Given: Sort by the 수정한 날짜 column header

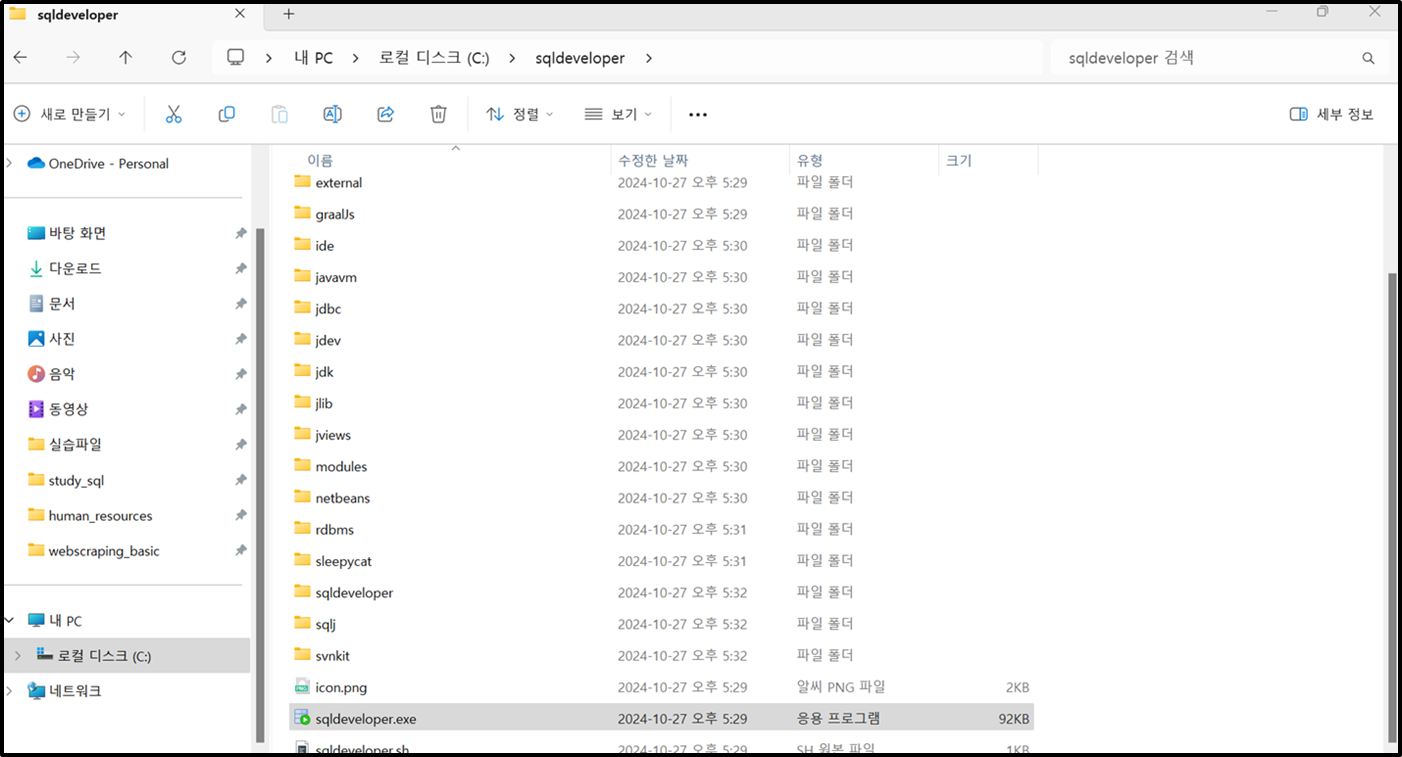Looking at the screenshot, I should pos(653,160).
